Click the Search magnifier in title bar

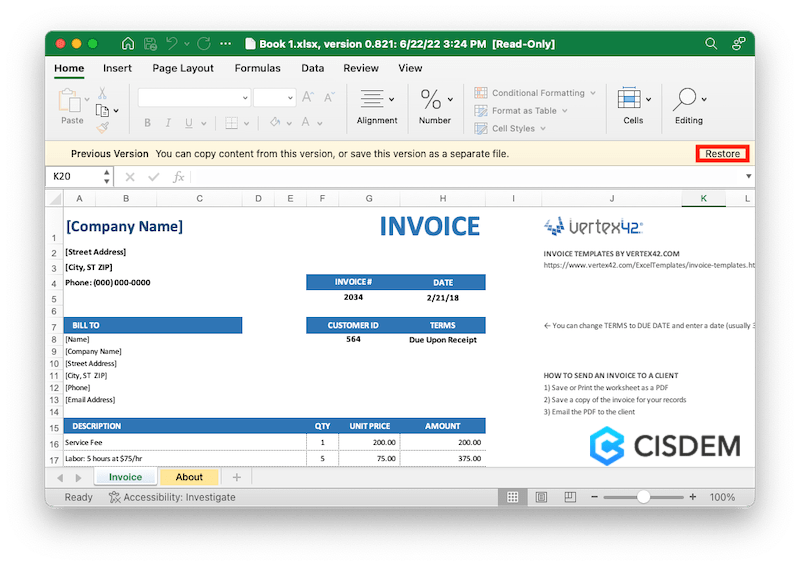[711, 44]
